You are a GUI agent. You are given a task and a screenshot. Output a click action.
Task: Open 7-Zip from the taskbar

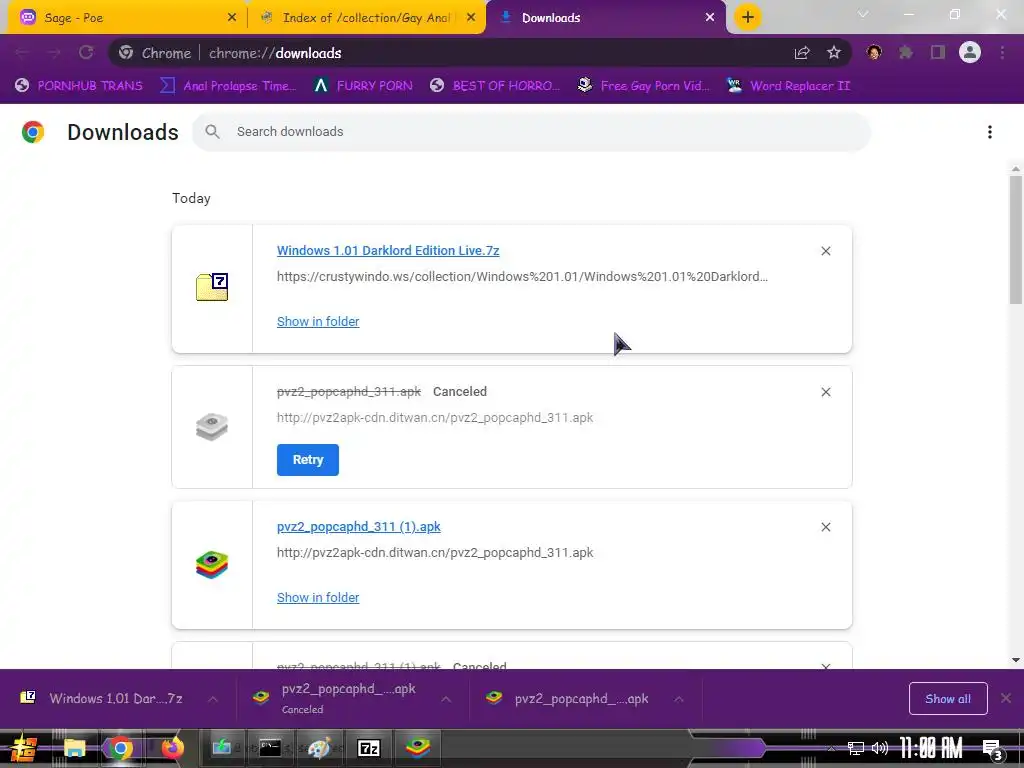coord(369,748)
